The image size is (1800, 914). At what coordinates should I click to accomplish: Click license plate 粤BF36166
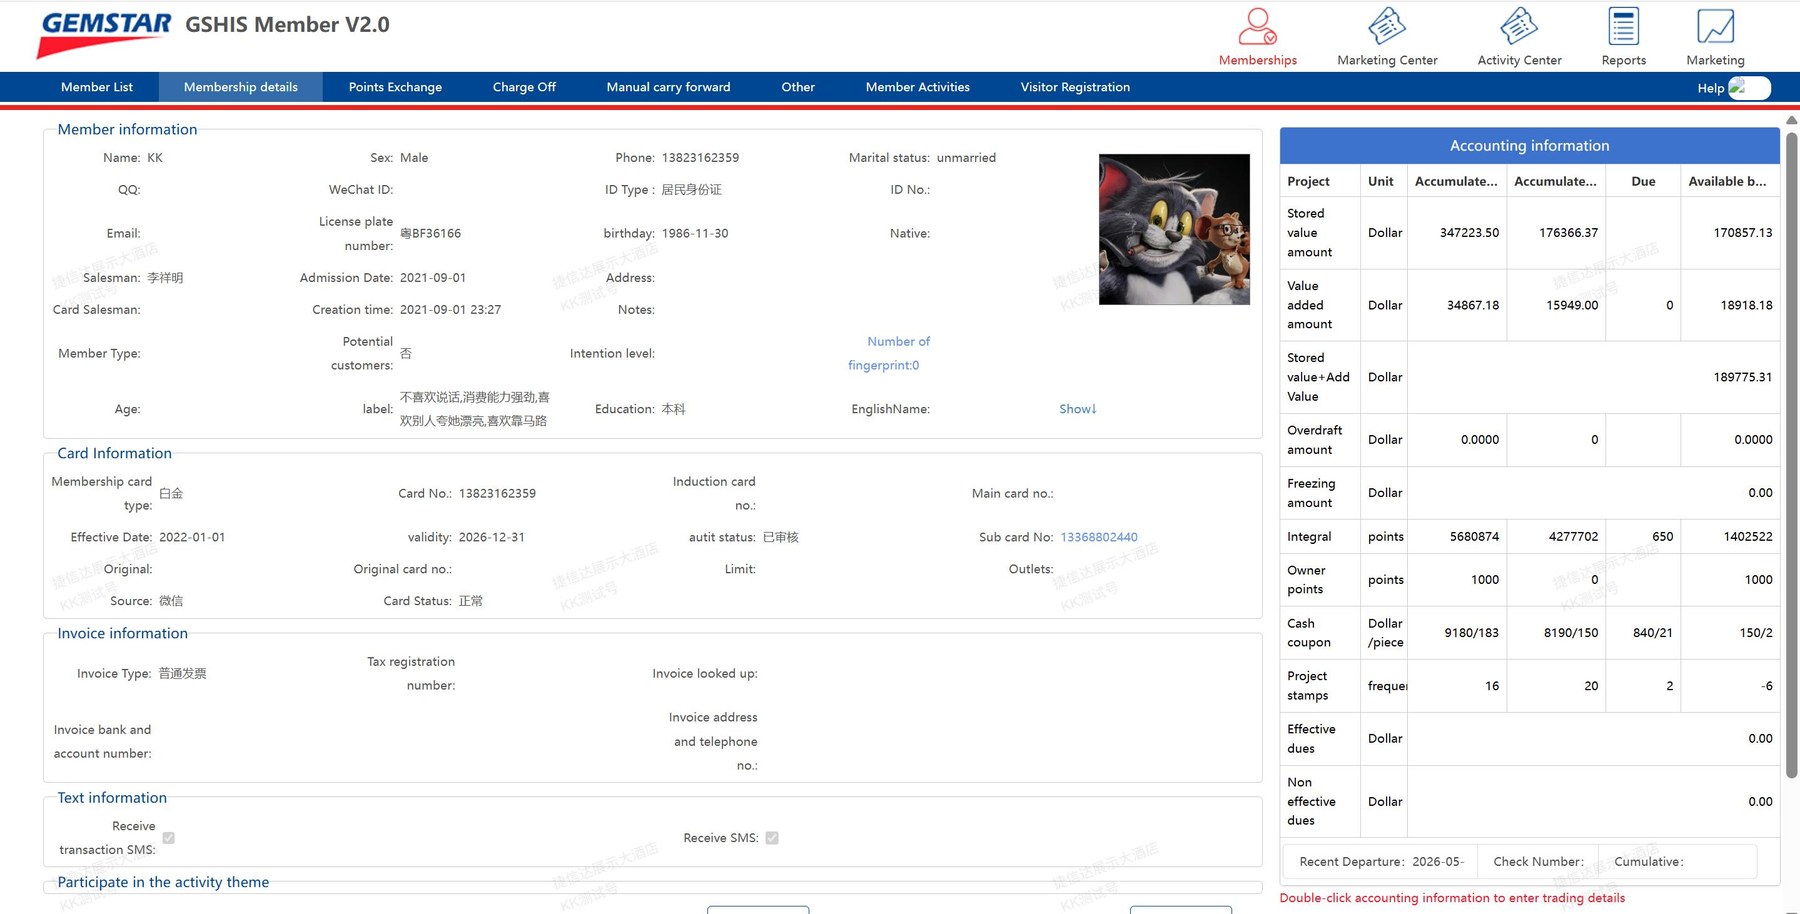431,234
